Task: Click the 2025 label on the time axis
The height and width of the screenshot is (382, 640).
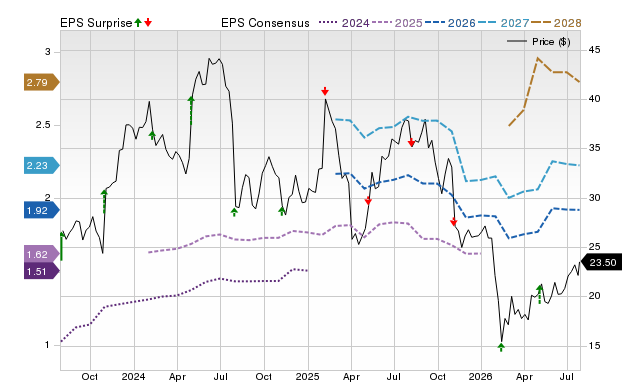Action: tap(307, 376)
